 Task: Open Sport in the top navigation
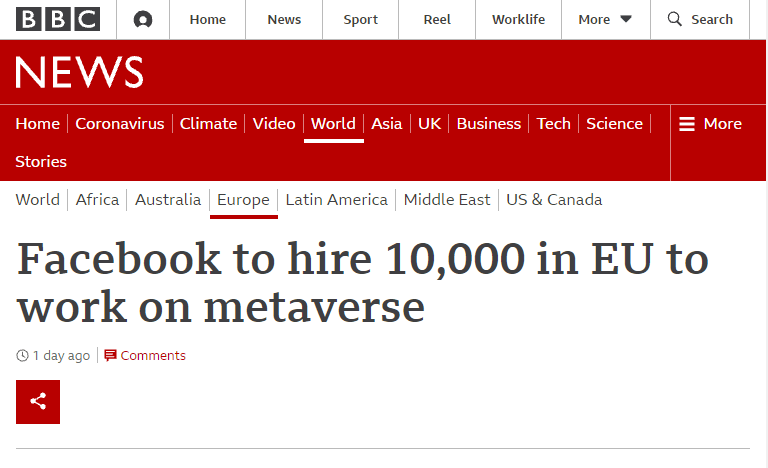361,19
